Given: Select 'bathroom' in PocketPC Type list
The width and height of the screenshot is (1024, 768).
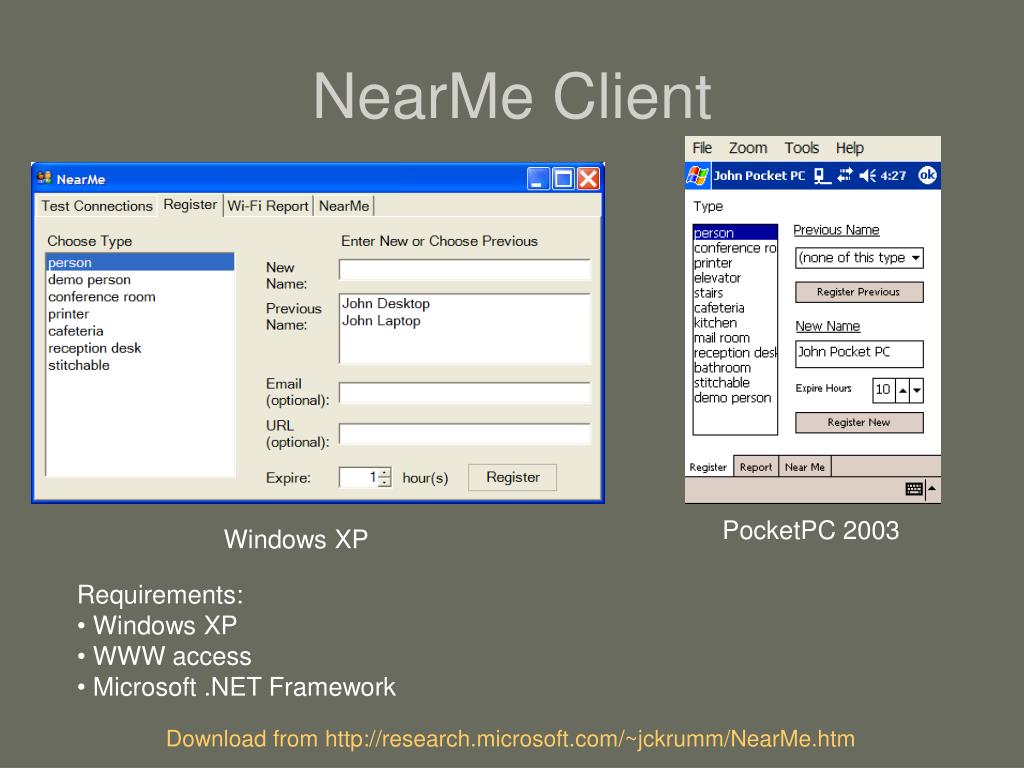Looking at the screenshot, I should pyautogui.click(x=735, y=368).
